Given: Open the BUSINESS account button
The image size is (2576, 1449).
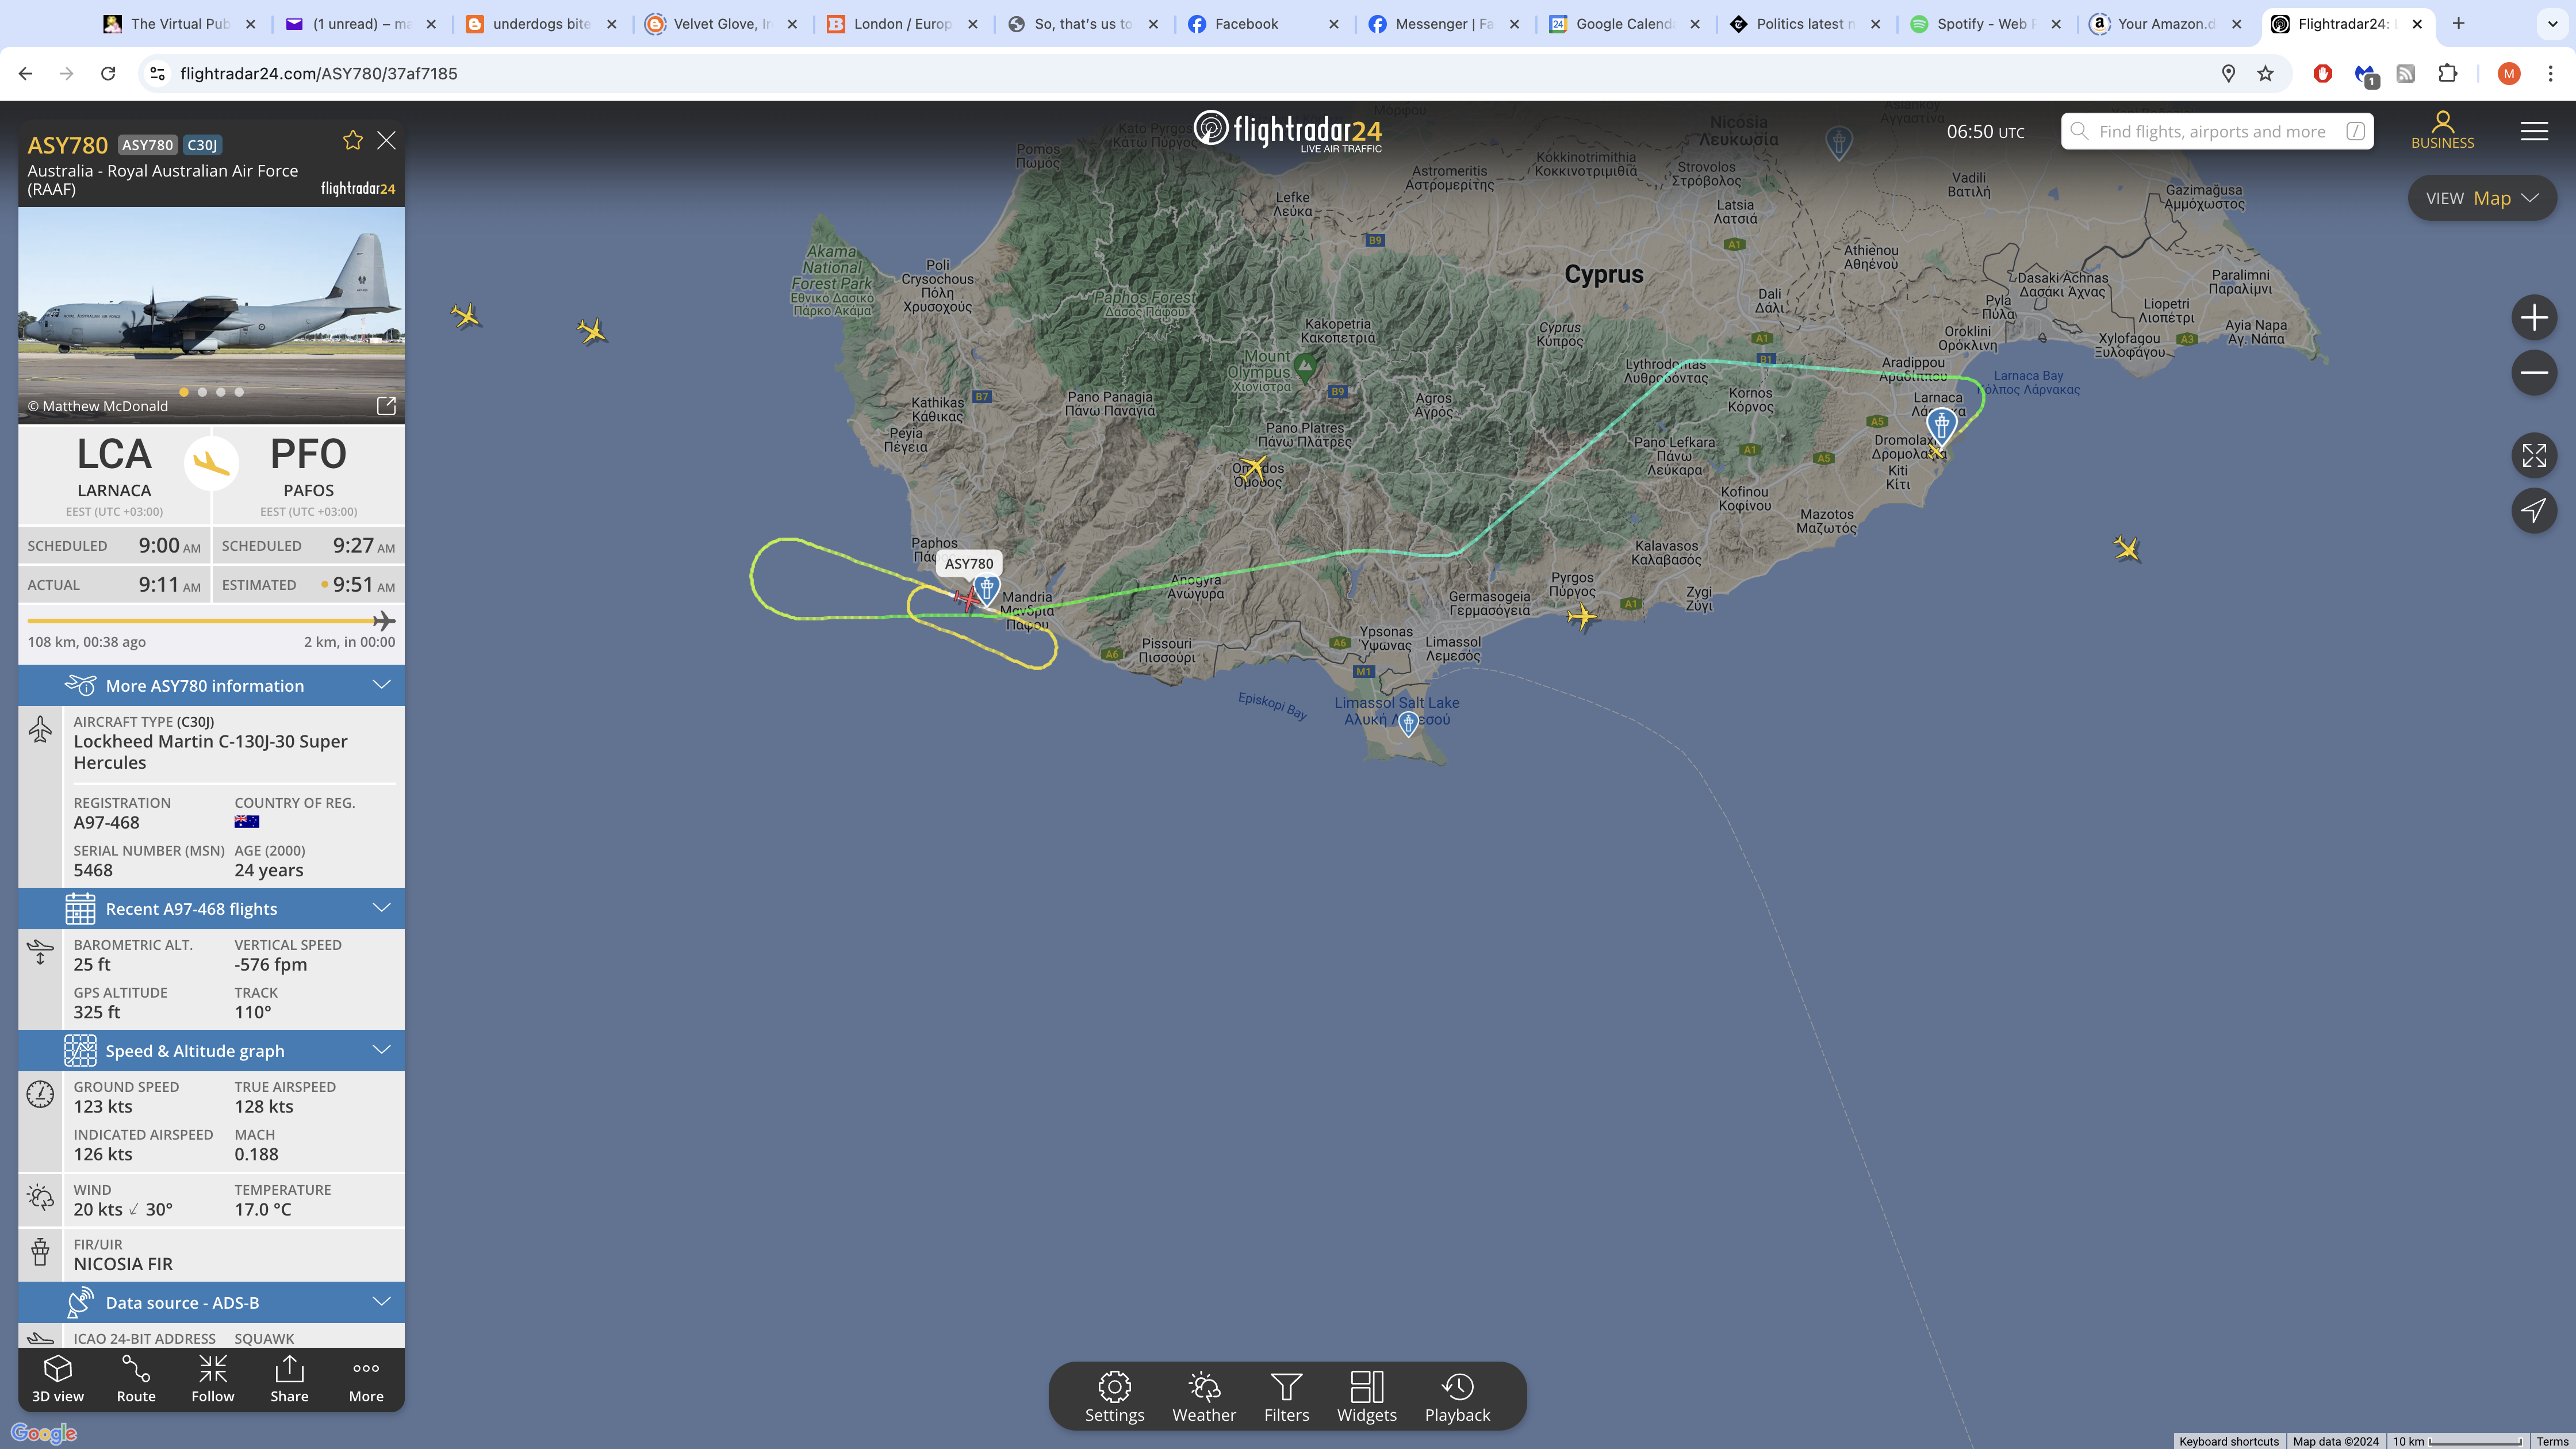Looking at the screenshot, I should (2442, 131).
